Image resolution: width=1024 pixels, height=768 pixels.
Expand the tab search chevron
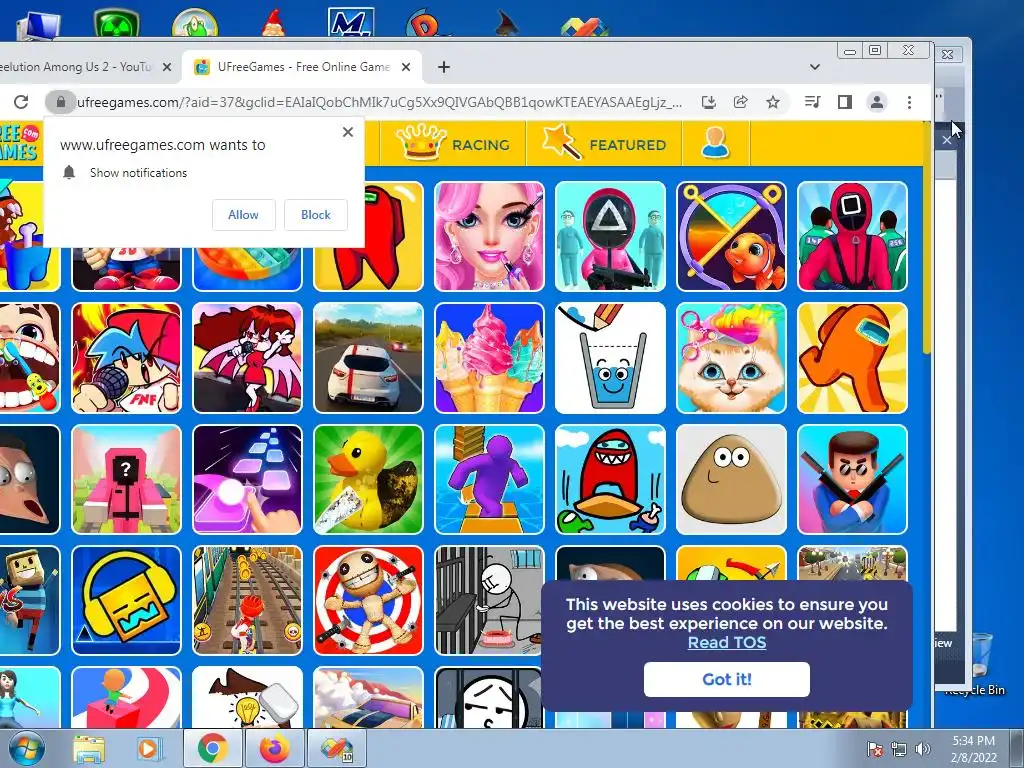(814, 67)
